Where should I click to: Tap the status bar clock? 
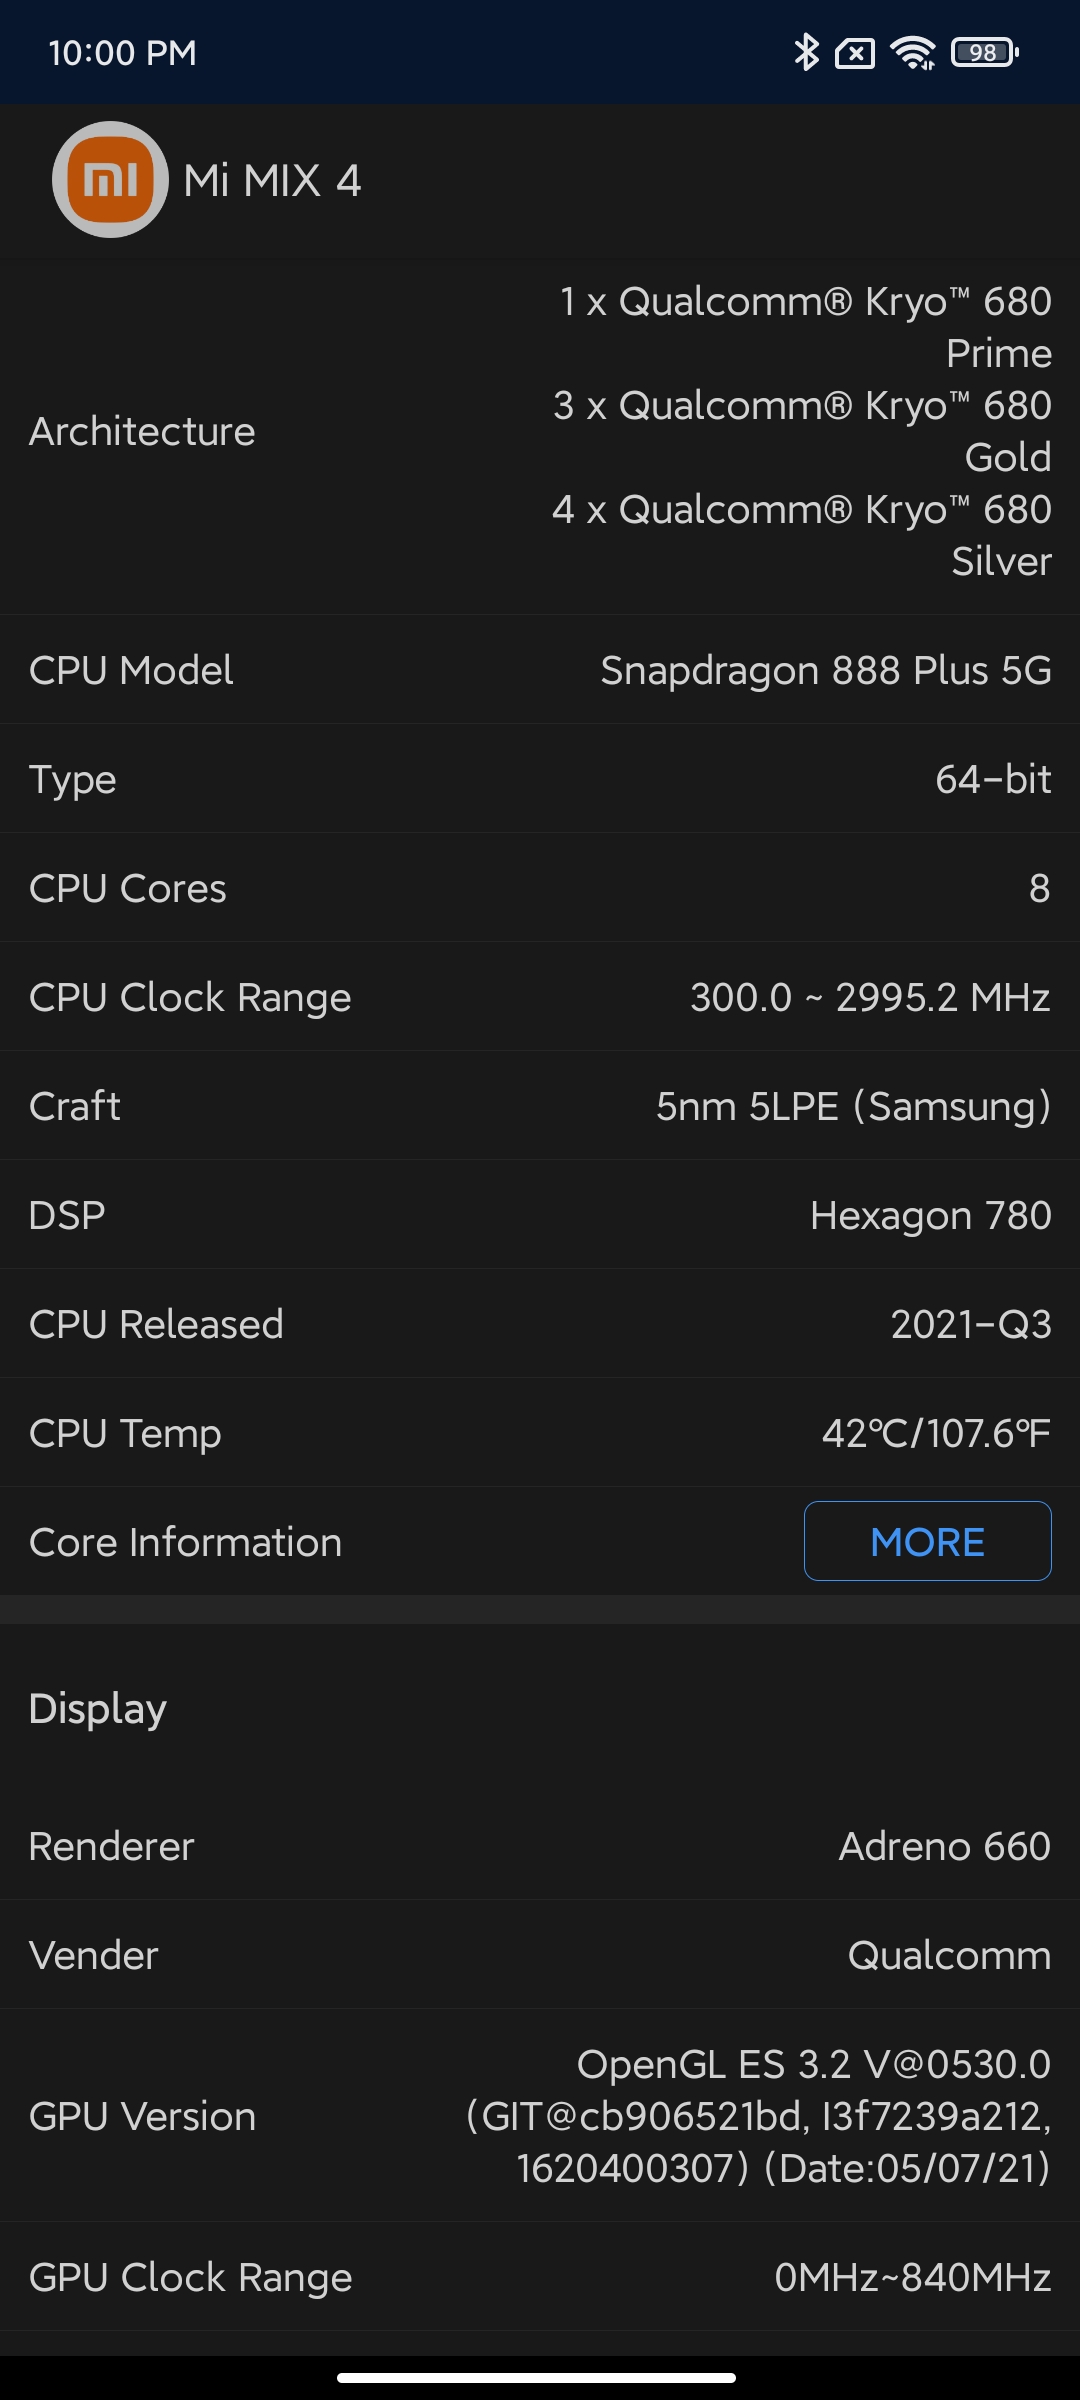(x=123, y=53)
